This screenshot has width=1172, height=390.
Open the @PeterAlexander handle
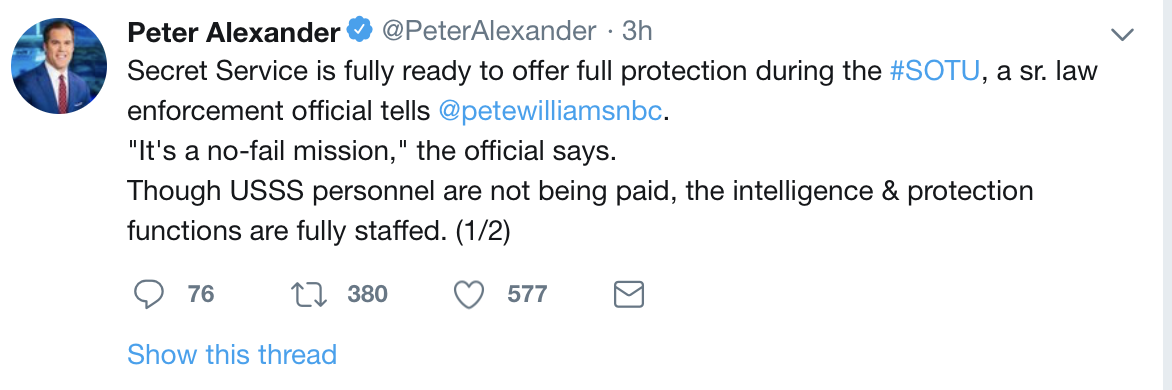[x=489, y=31]
